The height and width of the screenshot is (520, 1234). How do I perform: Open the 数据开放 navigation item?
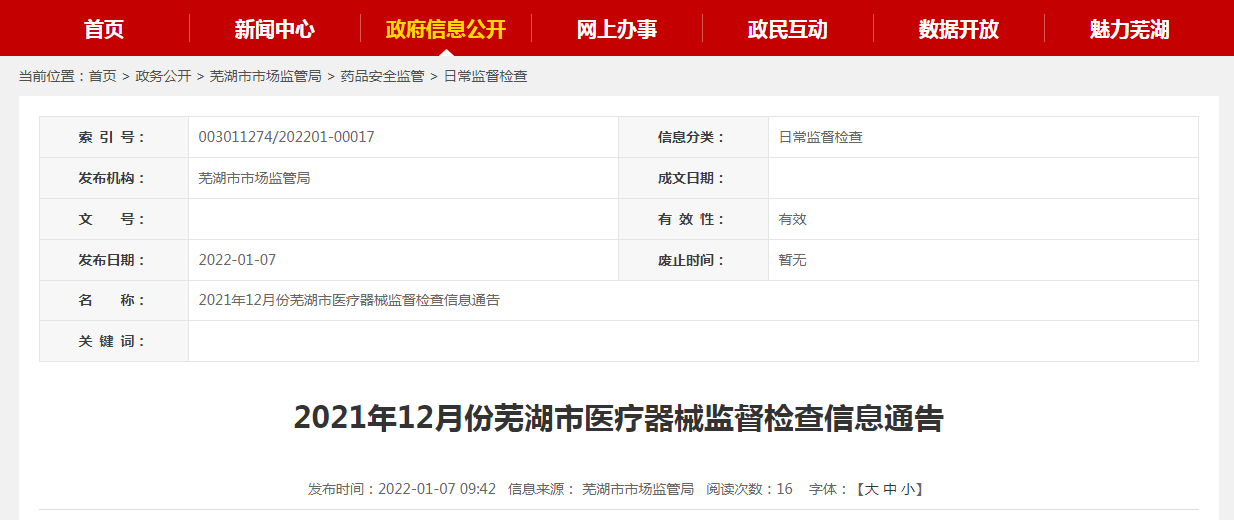point(959,29)
